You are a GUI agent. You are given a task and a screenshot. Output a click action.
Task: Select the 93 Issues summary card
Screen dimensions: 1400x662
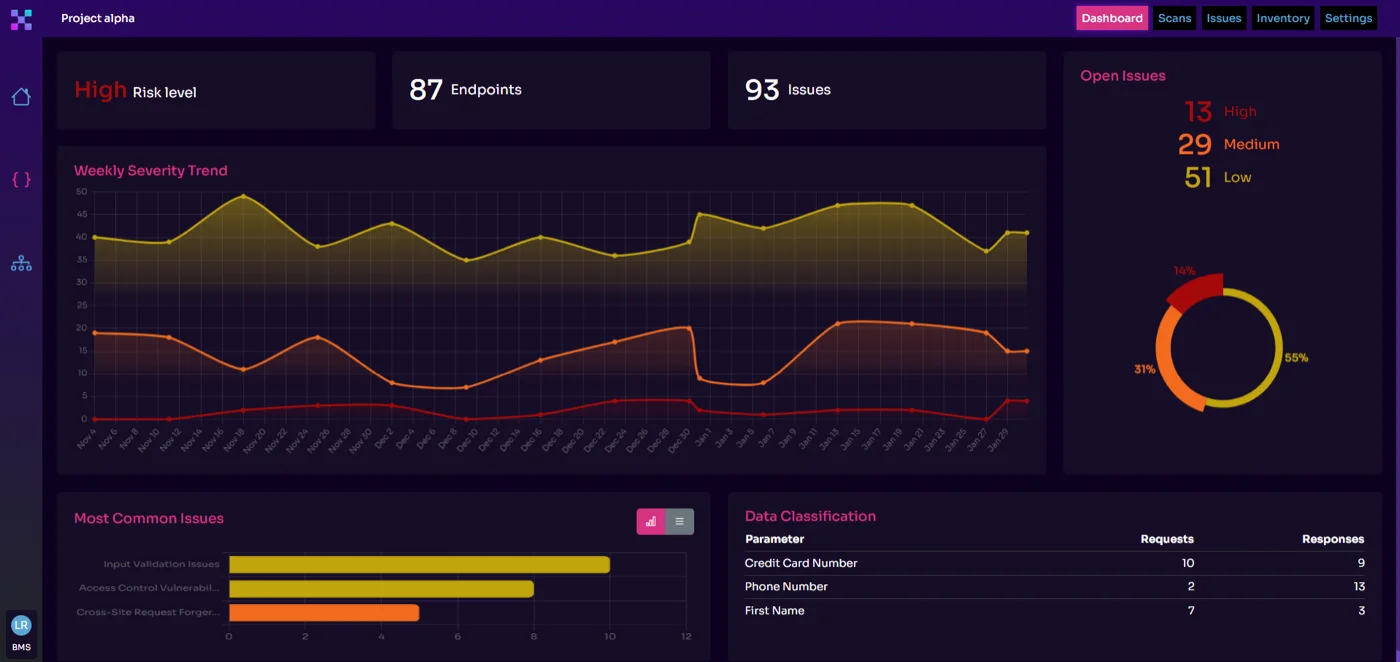coord(886,90)
